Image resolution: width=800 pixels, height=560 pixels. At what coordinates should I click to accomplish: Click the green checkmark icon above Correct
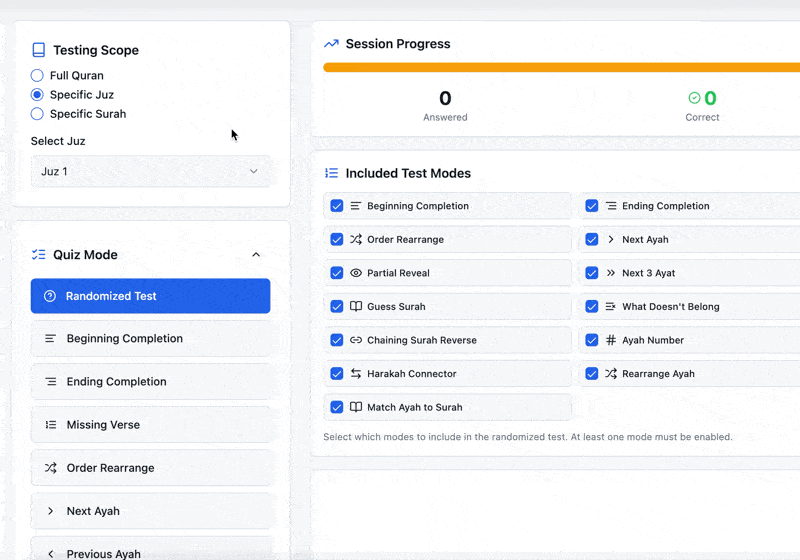694,98
